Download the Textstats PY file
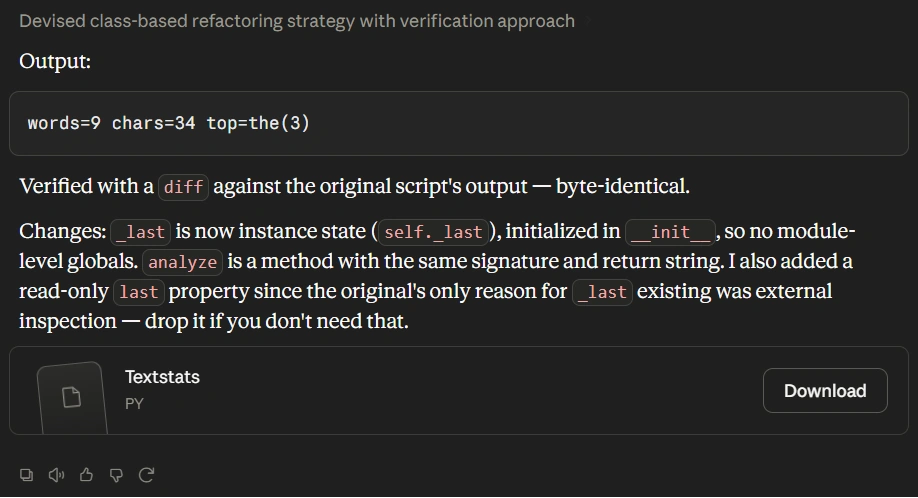Screen dimensions: 918x498 point(825,390)
